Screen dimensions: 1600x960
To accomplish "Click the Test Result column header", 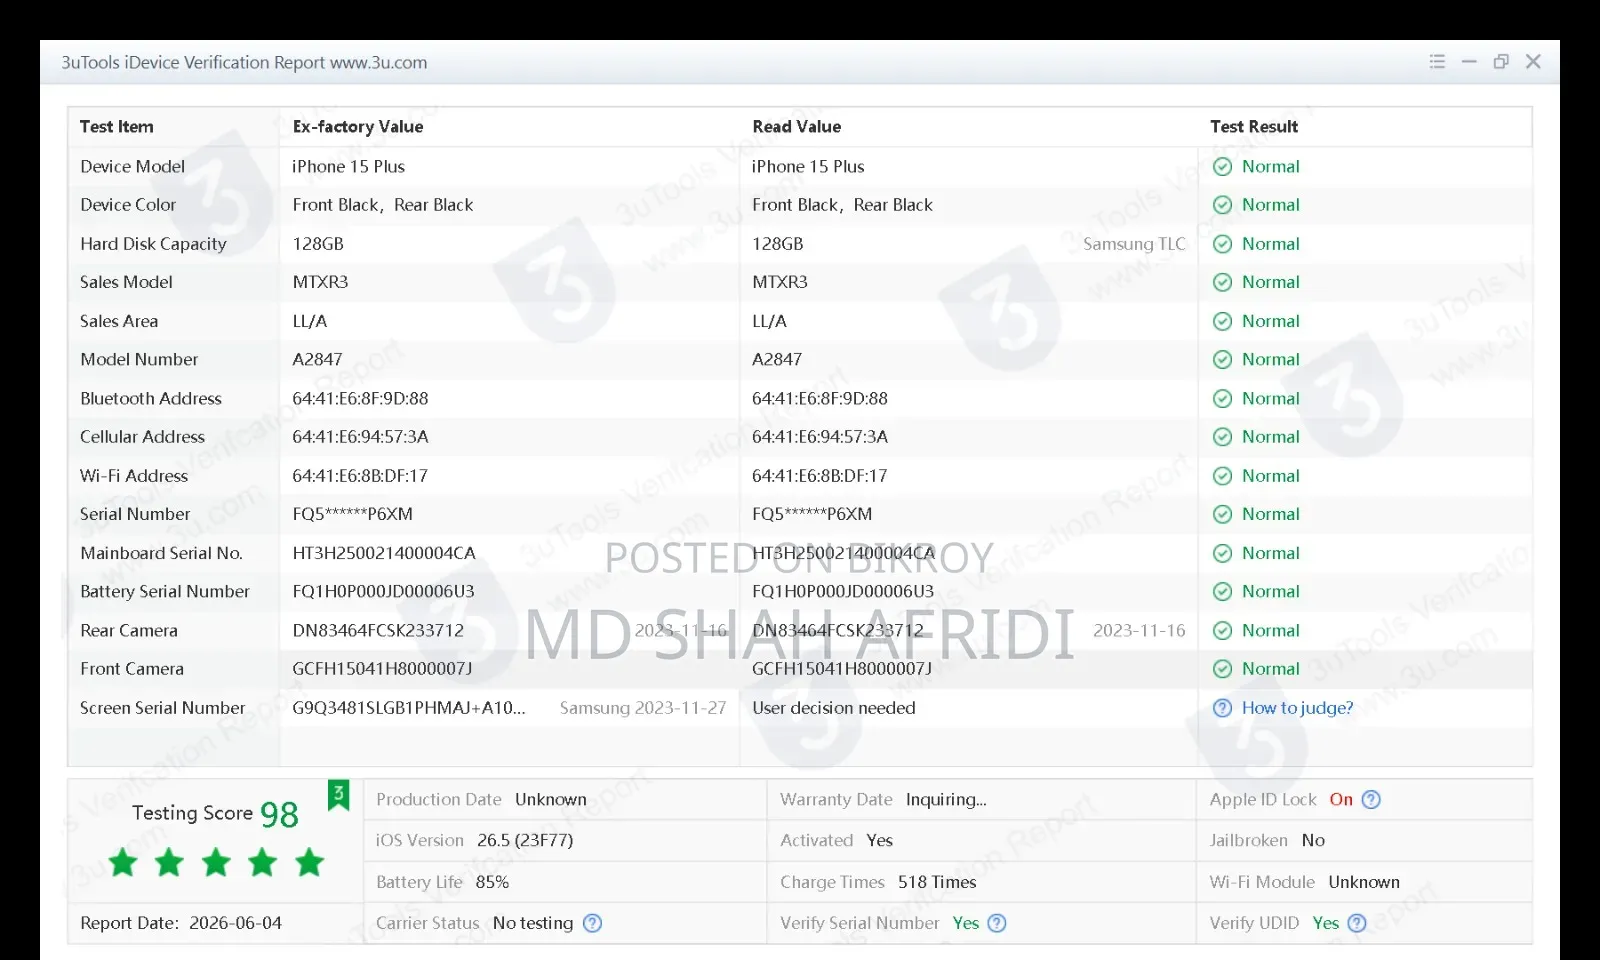I will [x=1254, y=127].
